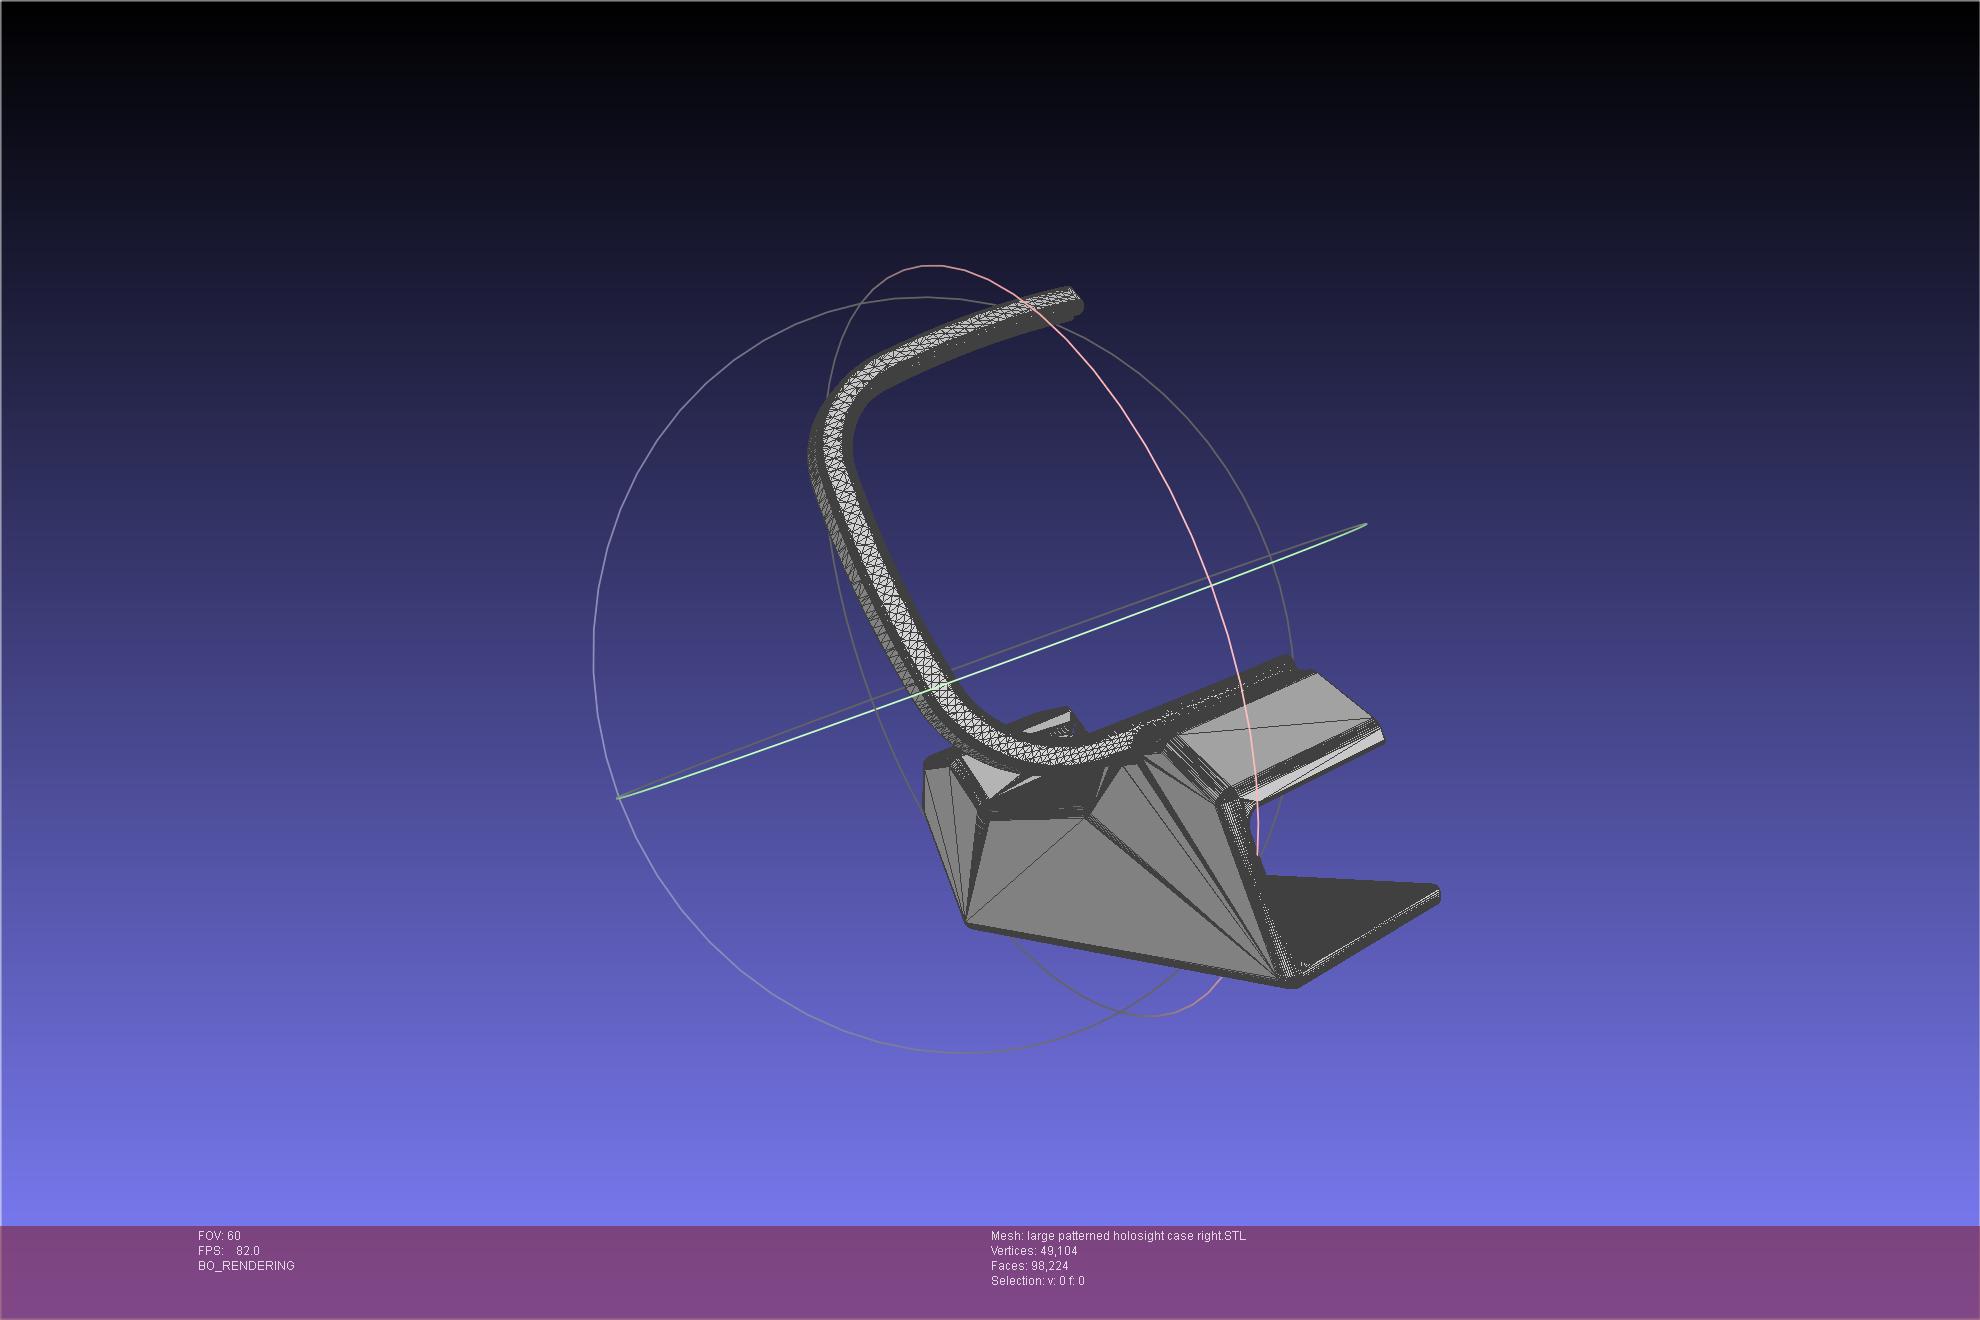Click empty dark background above the model
1980x1320 pixels.
(990, 120)
